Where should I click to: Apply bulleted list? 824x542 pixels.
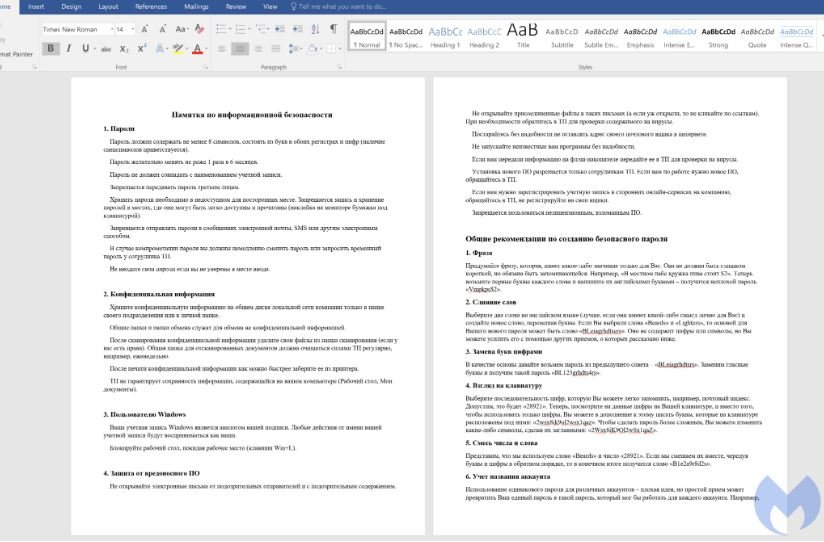[x=221, y=29]
